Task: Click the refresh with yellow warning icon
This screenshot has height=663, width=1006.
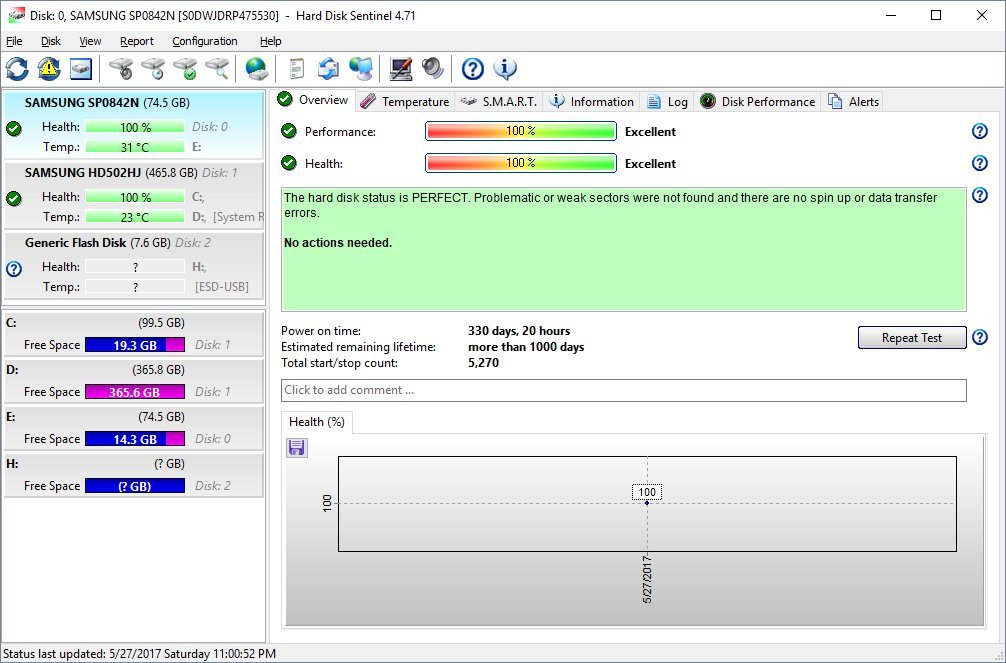Action: click(49, 69)
